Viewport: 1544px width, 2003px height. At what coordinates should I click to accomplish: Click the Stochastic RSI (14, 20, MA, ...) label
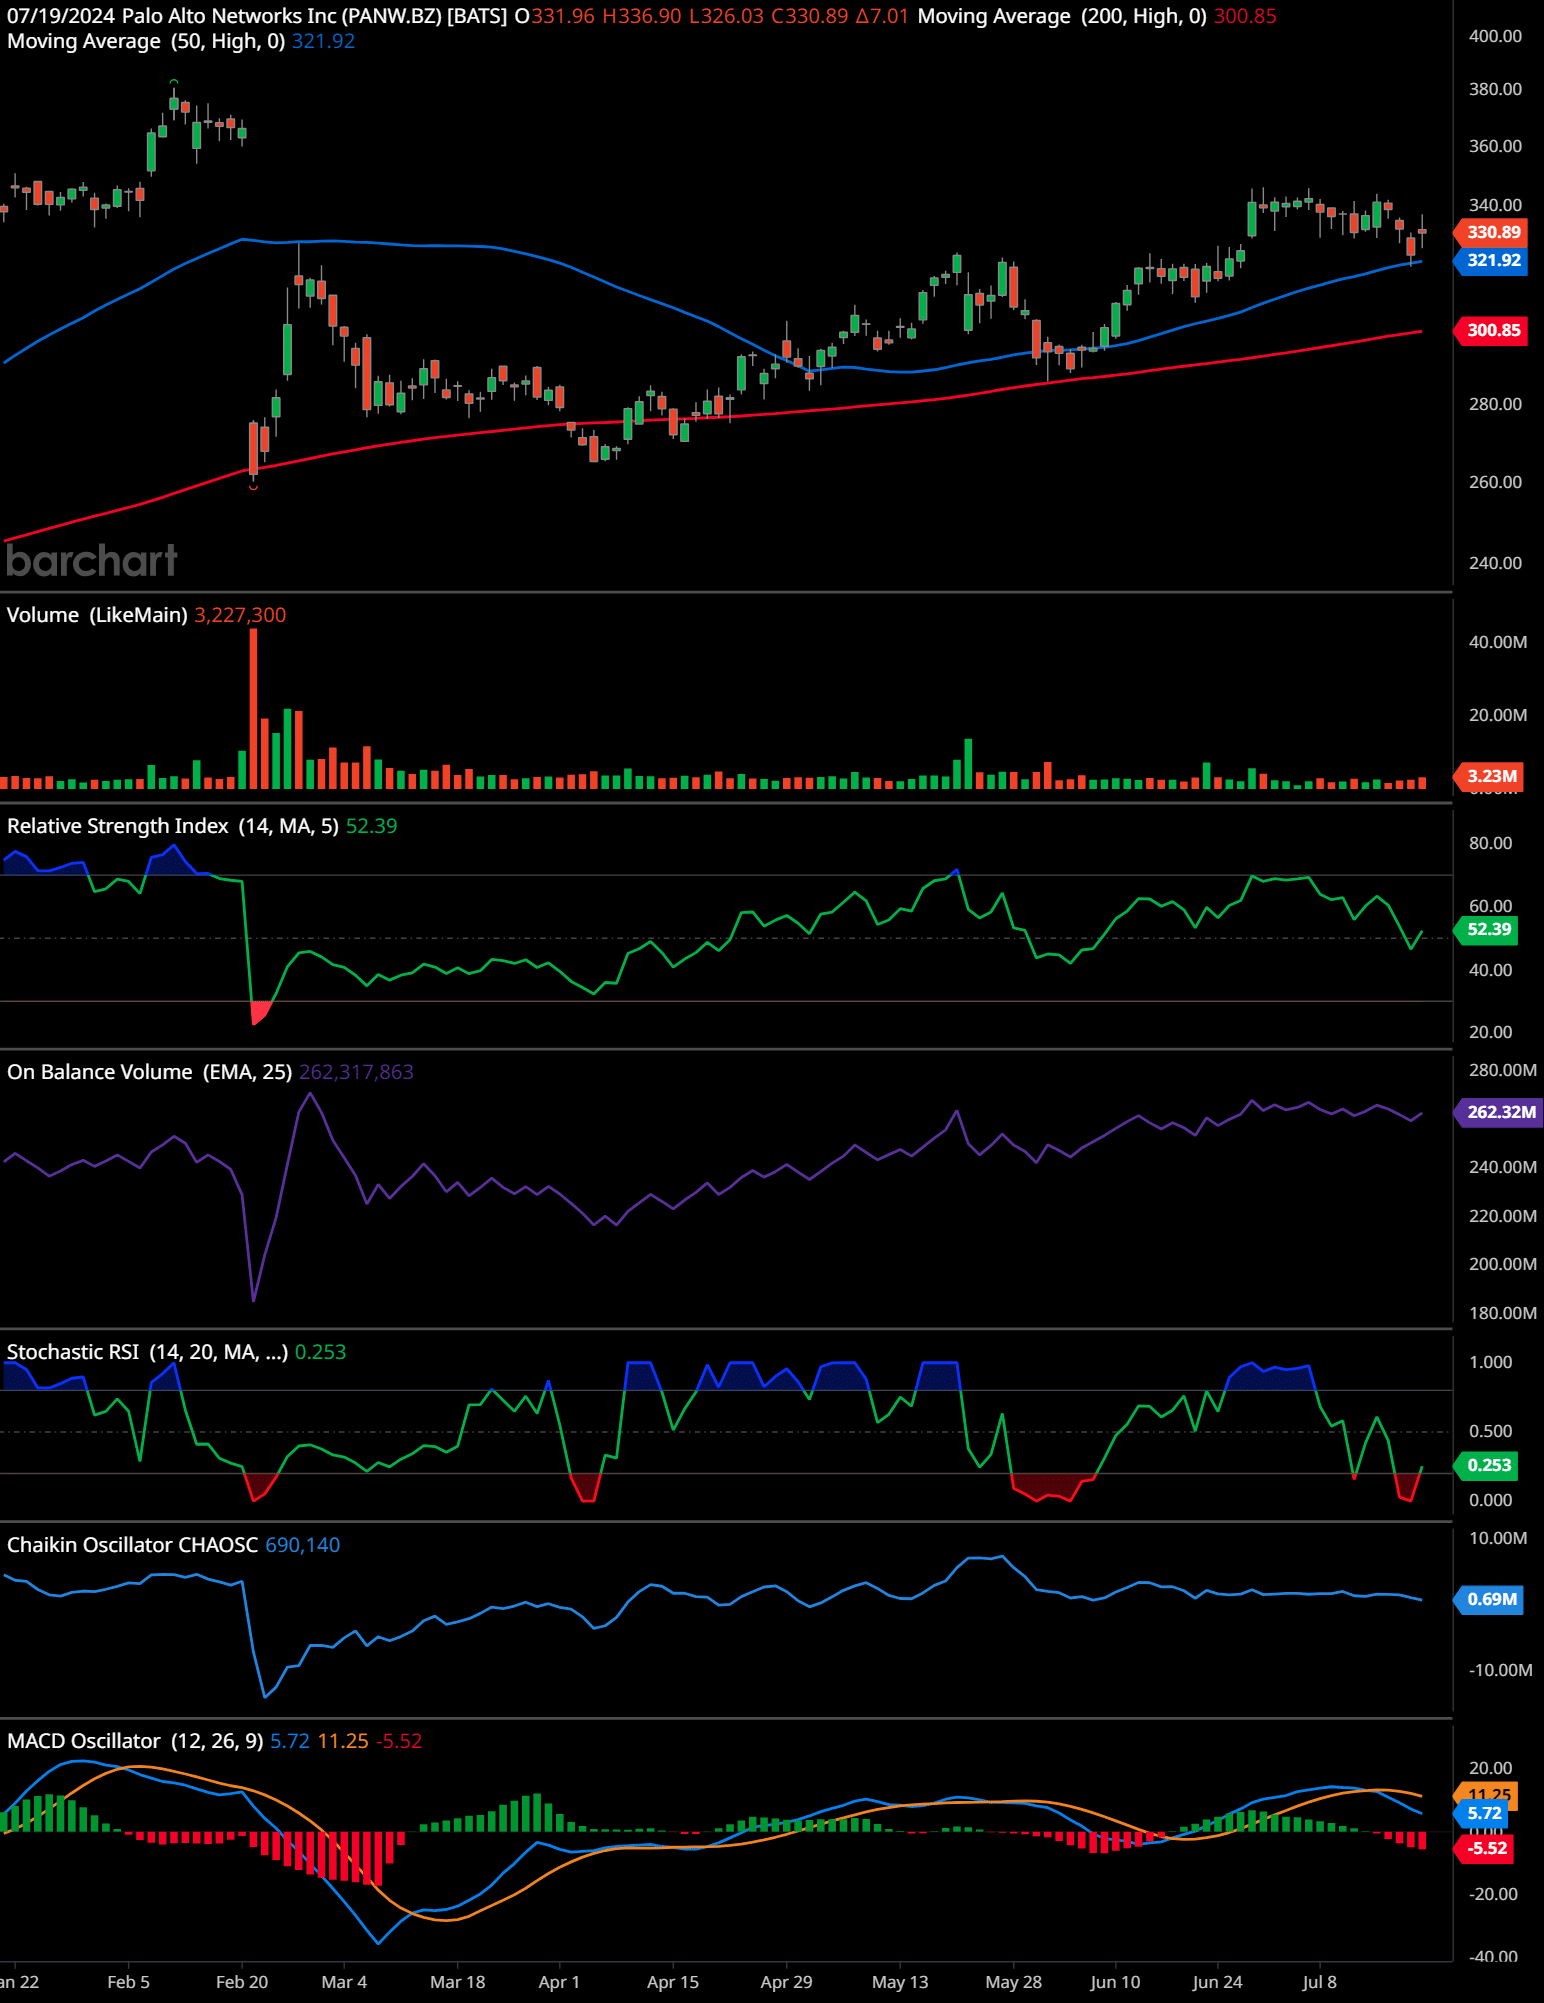click(147, 1352)
